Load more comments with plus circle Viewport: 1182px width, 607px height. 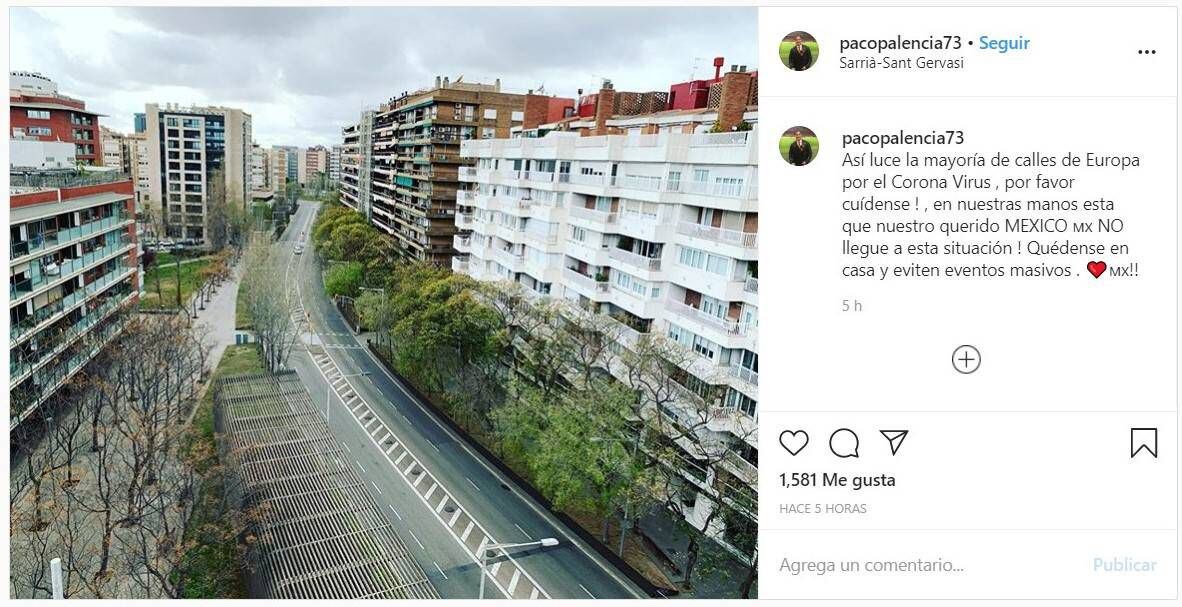click(x=966, y=360)
